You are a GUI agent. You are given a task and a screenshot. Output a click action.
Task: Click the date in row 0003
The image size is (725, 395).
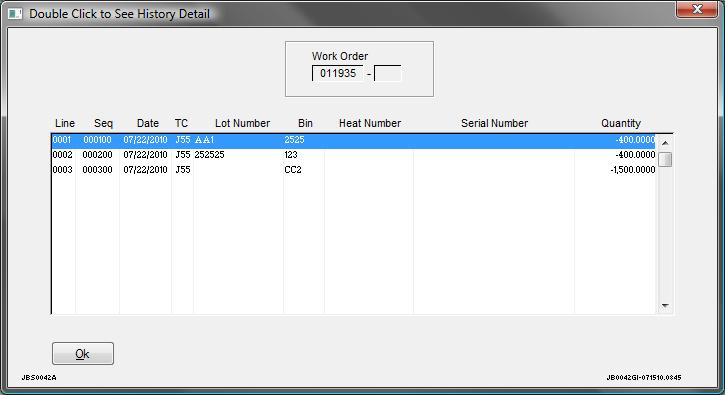[145, 170]
